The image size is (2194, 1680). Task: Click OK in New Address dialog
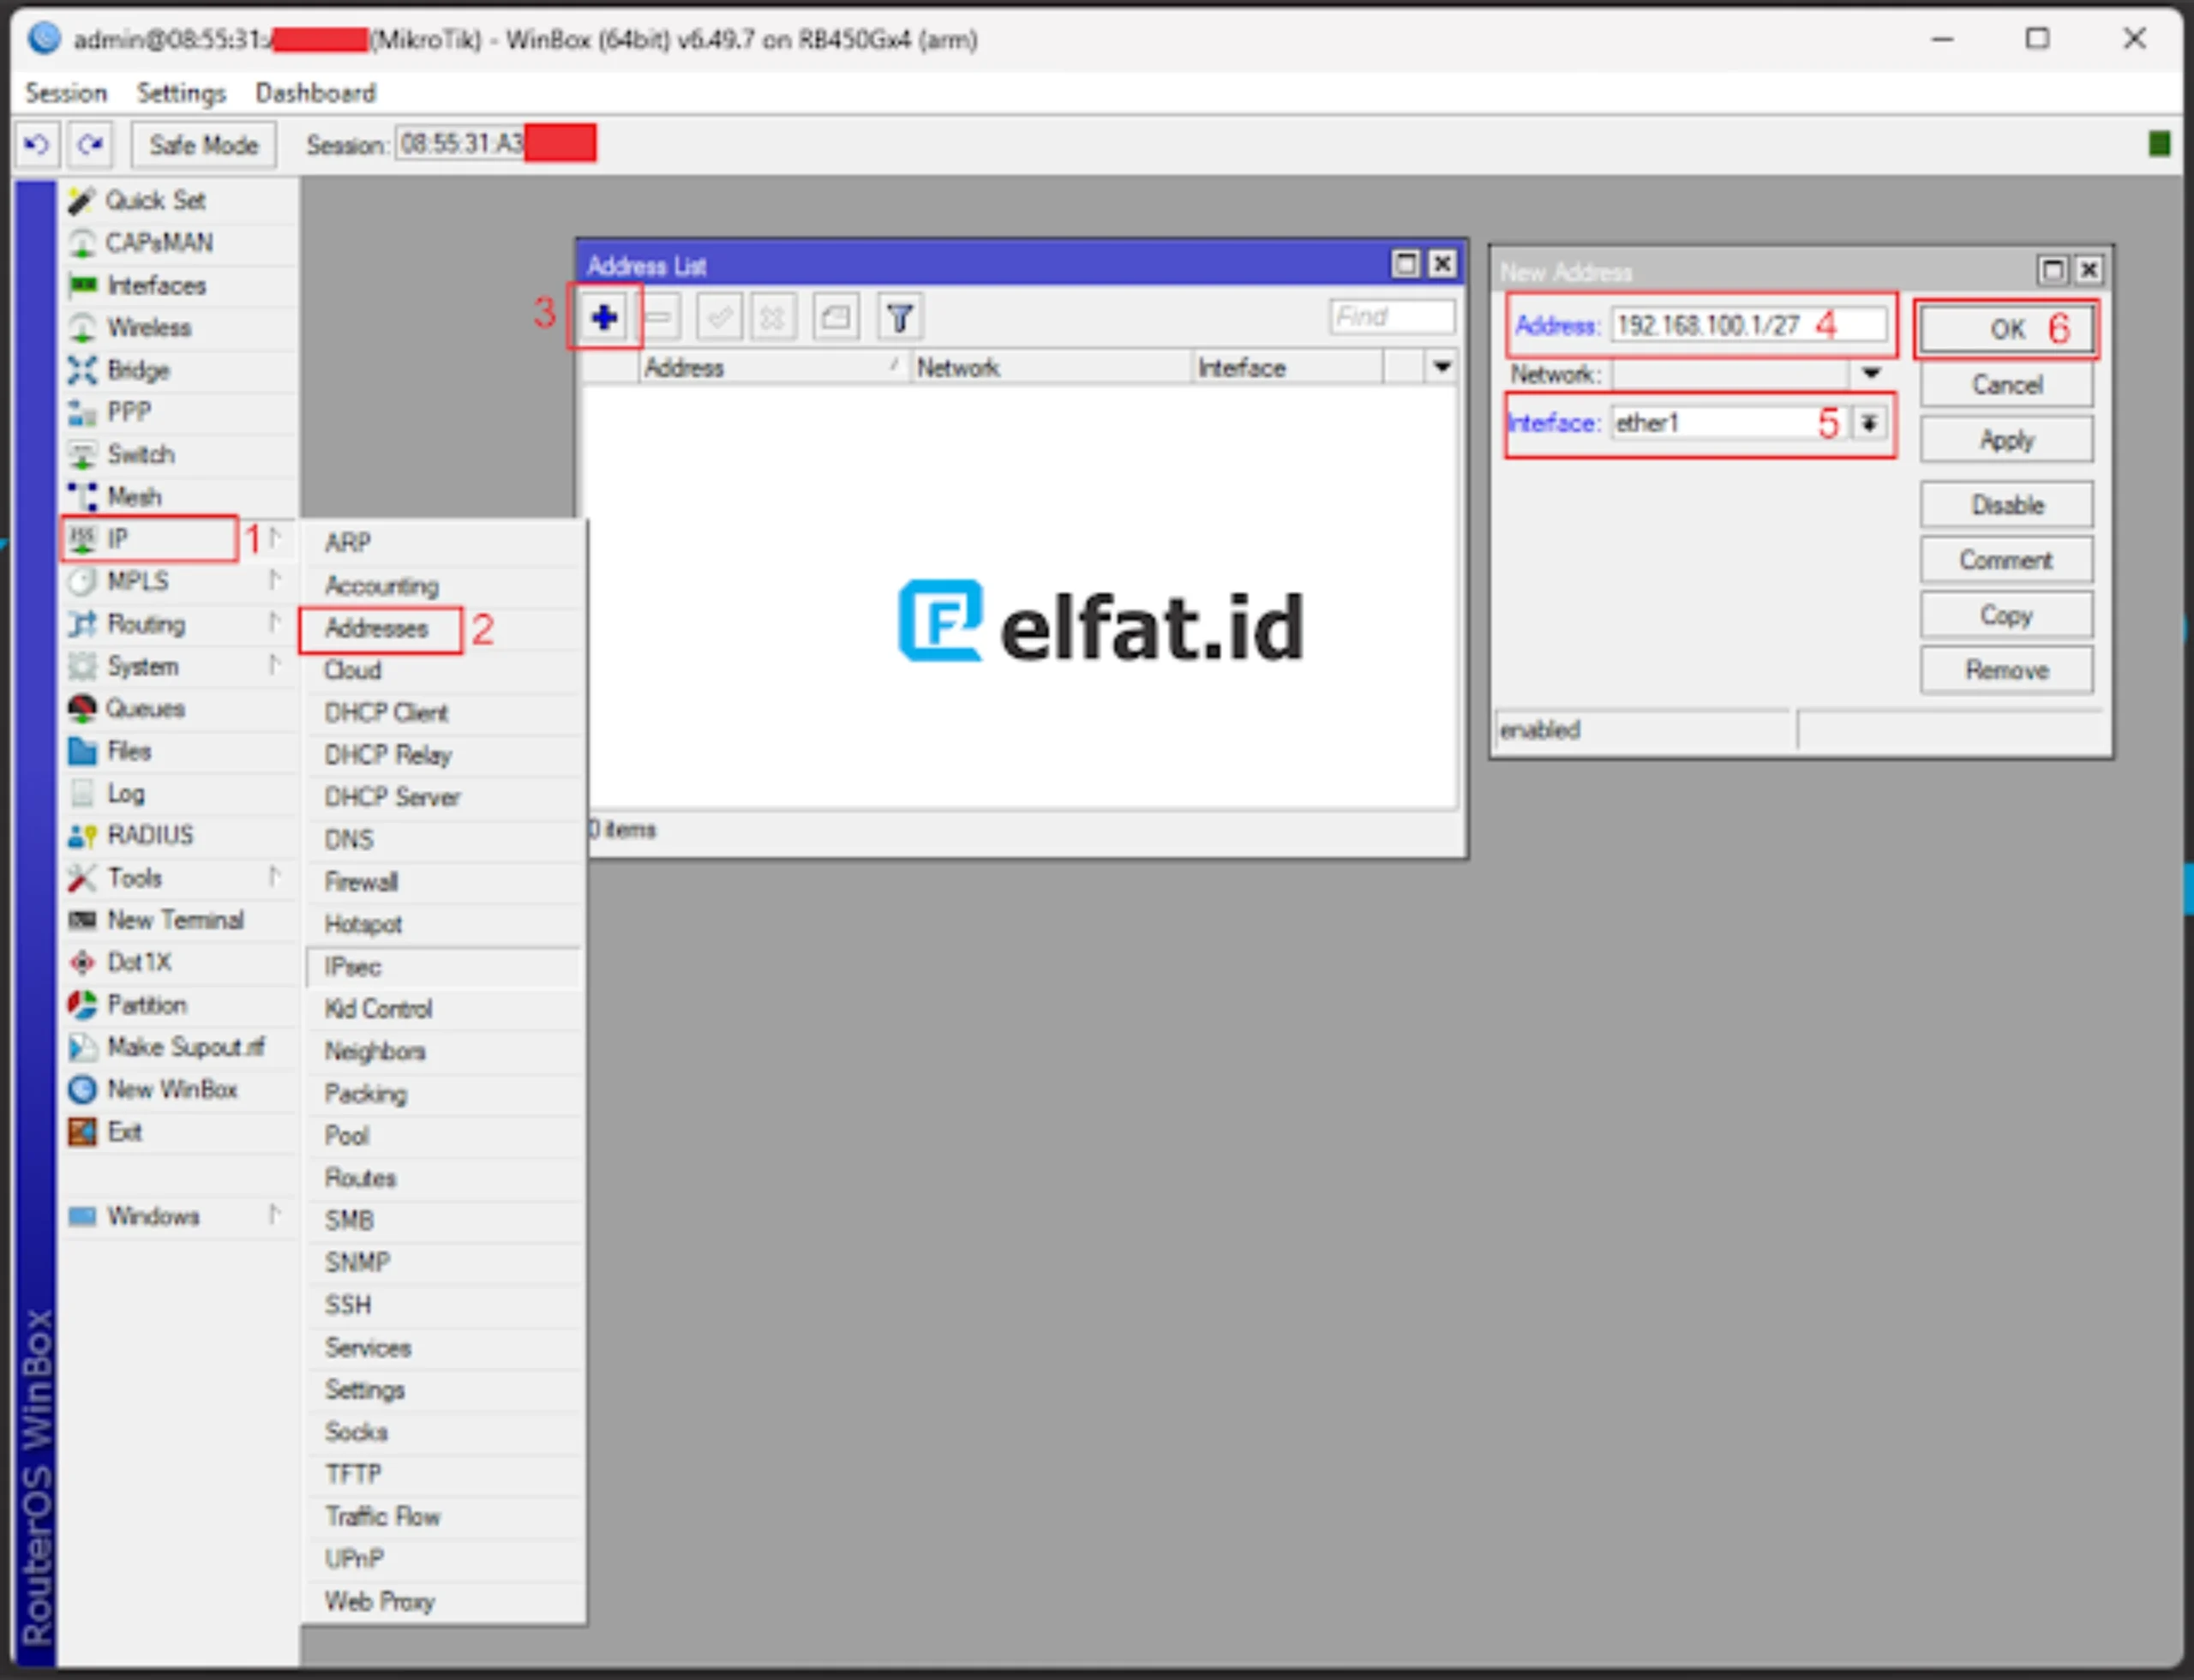click(2006, 329)
